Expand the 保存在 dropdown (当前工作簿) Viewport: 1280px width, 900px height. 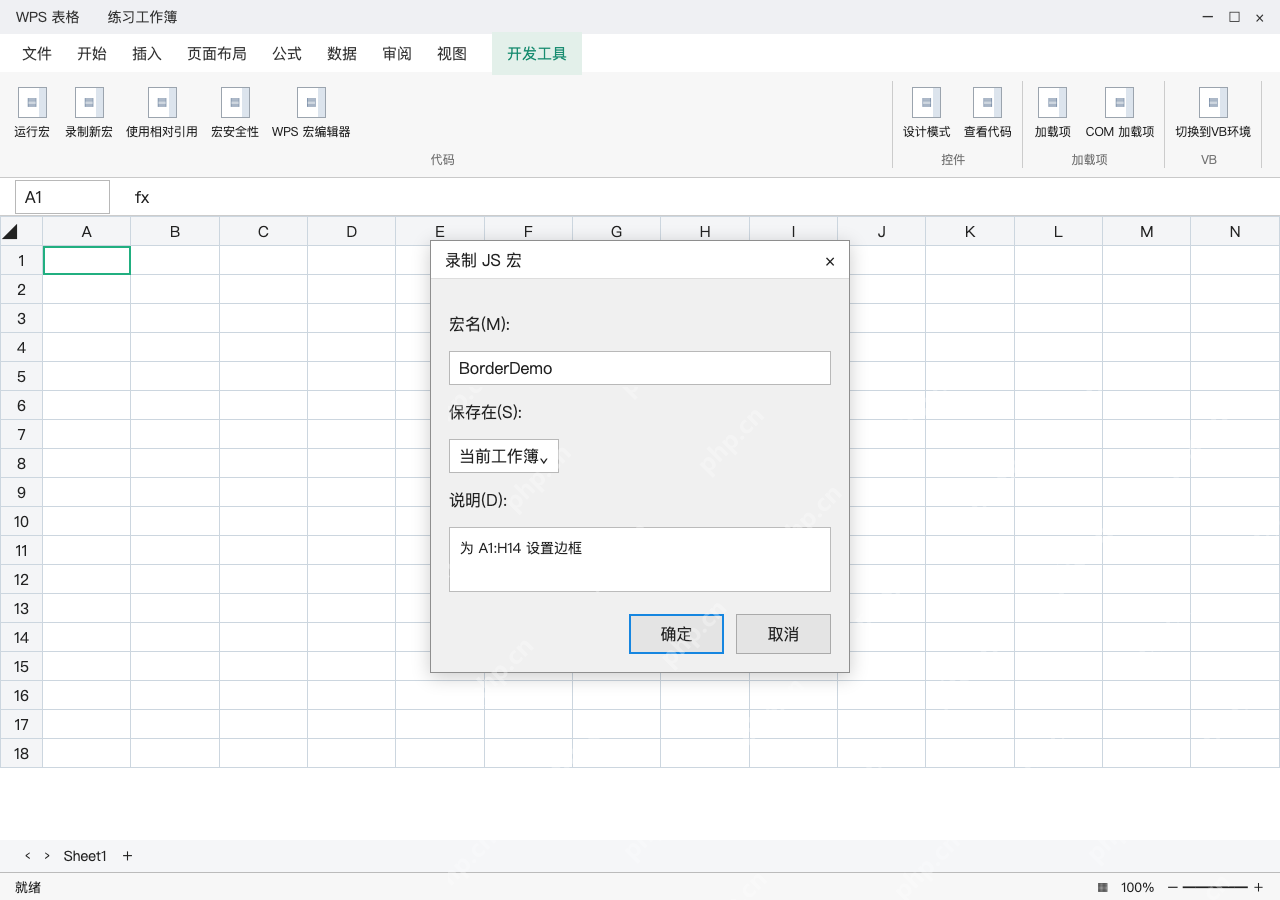pyautogui.click(x=504, y=456)
